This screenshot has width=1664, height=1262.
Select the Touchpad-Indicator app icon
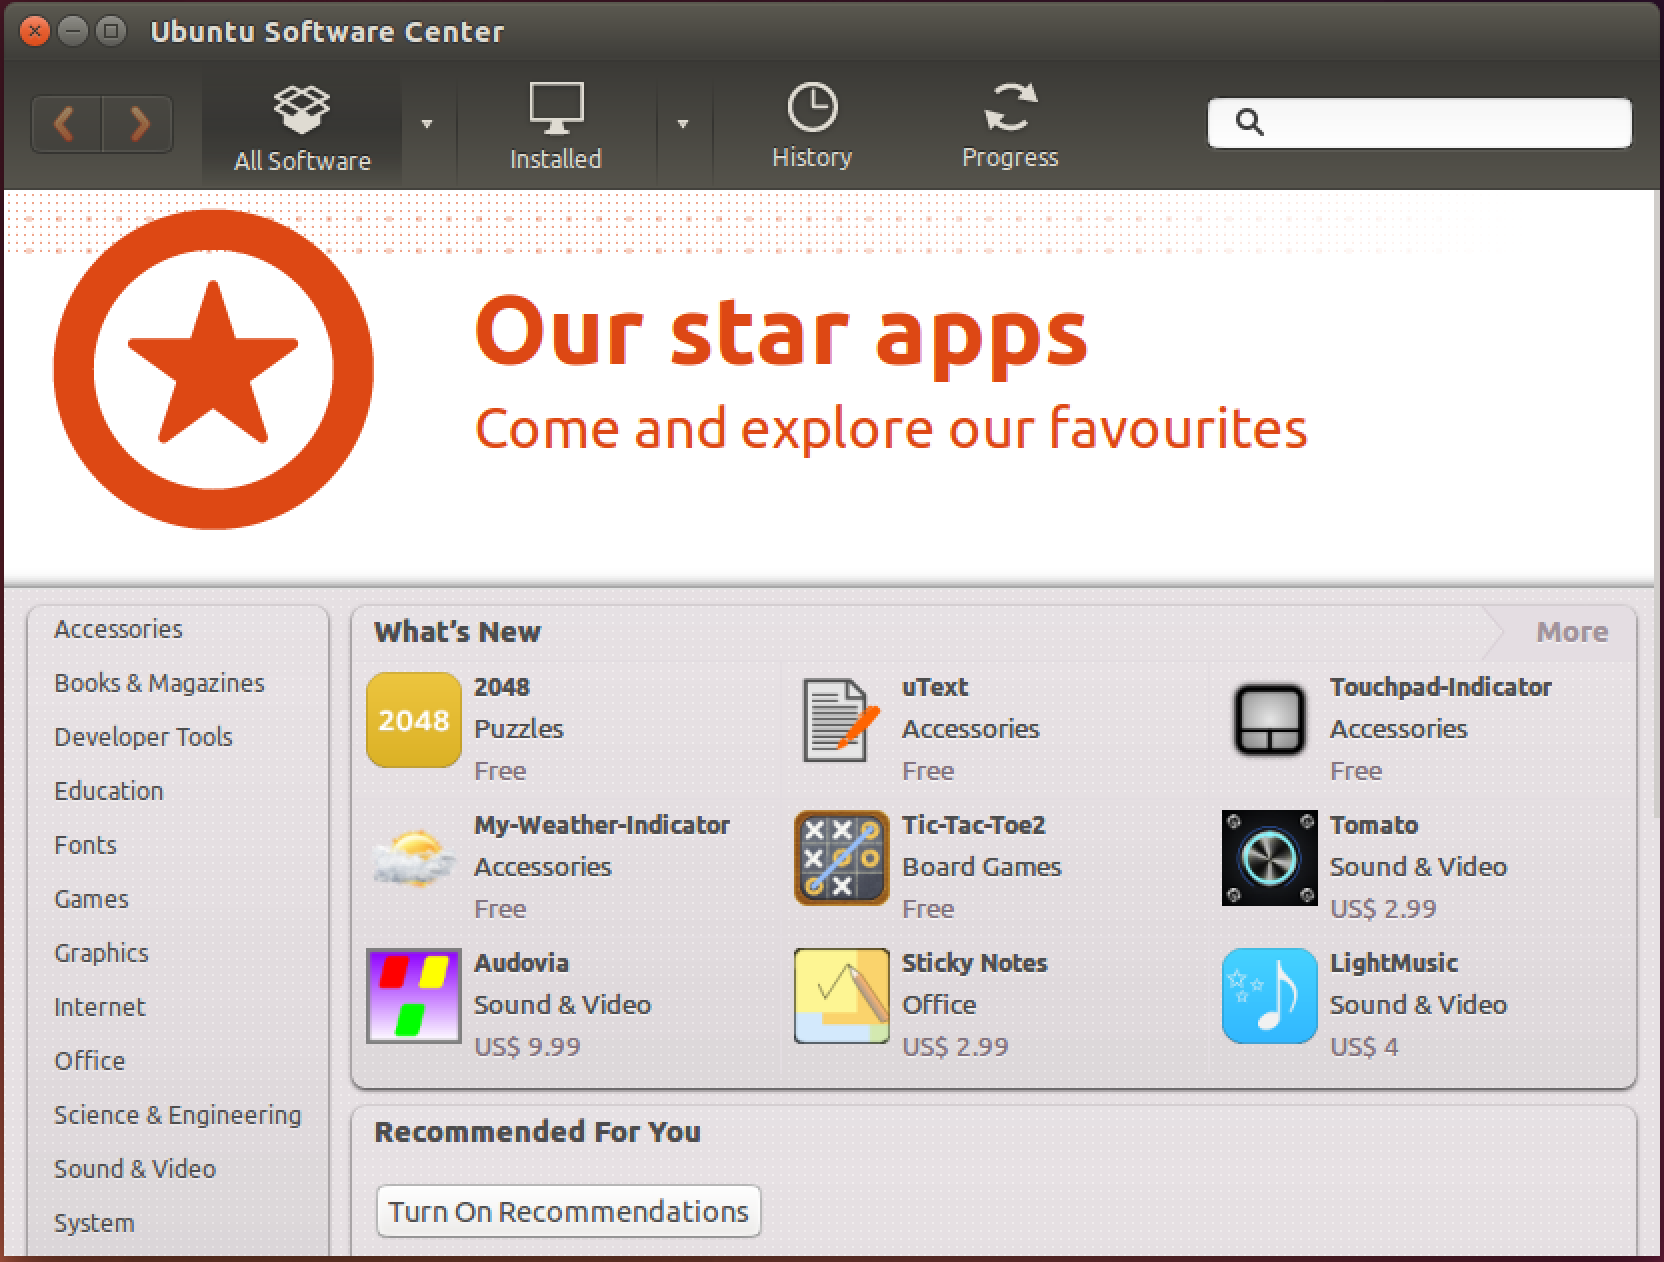[1269, 720]
